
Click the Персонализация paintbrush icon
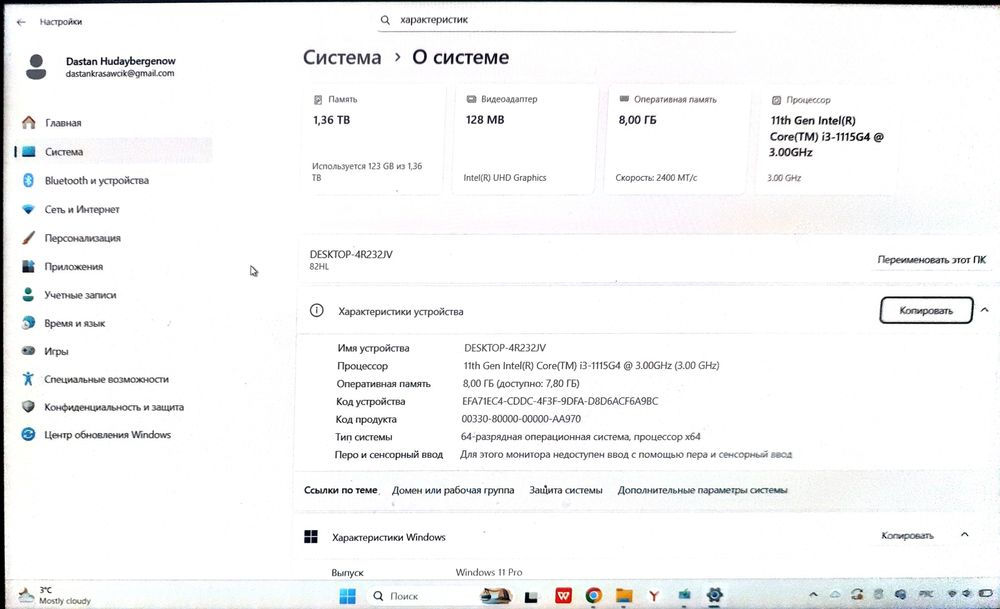28,238
